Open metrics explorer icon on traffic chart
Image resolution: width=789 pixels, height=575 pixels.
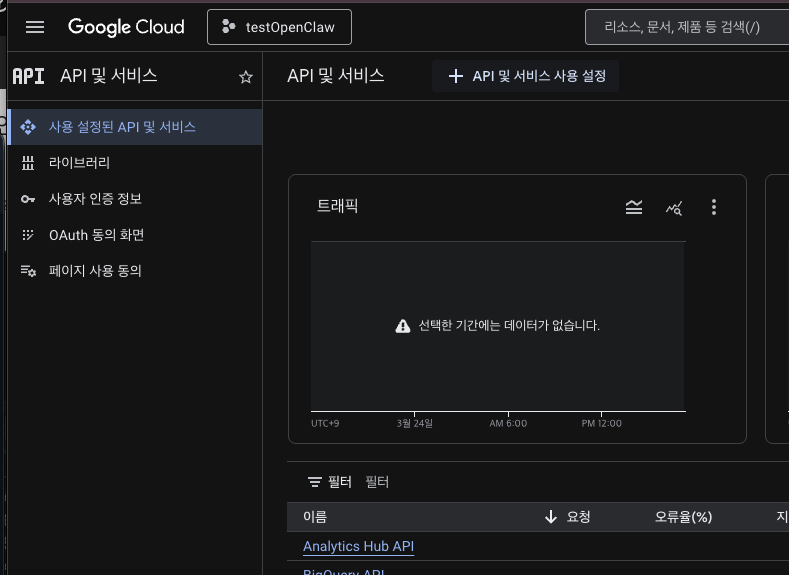674,208
